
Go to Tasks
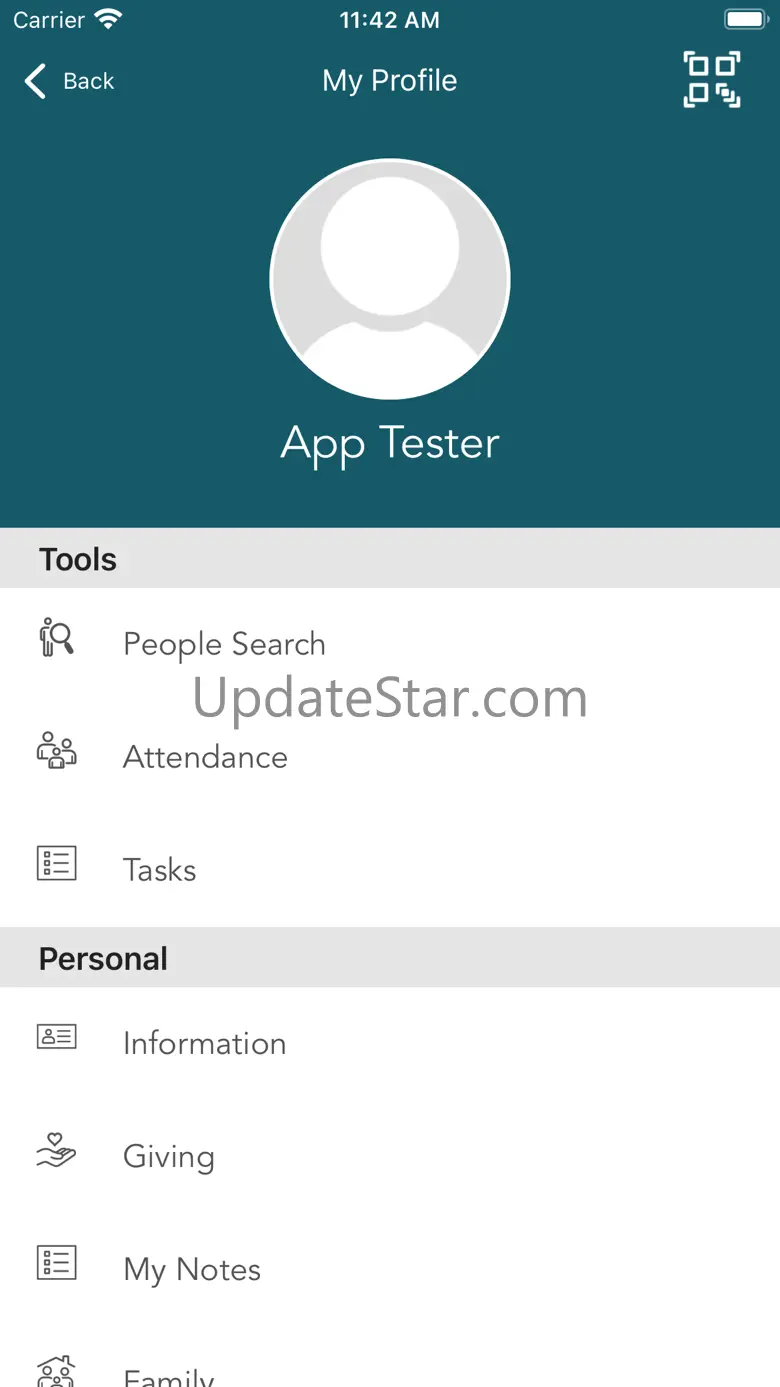(x=390, y=870)
